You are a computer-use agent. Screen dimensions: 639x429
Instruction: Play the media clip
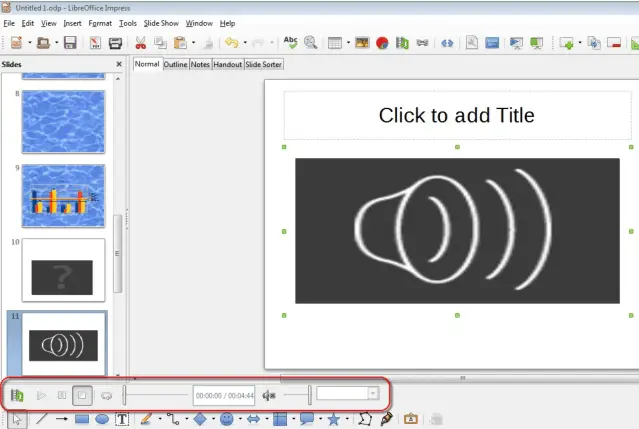(42, 395)
